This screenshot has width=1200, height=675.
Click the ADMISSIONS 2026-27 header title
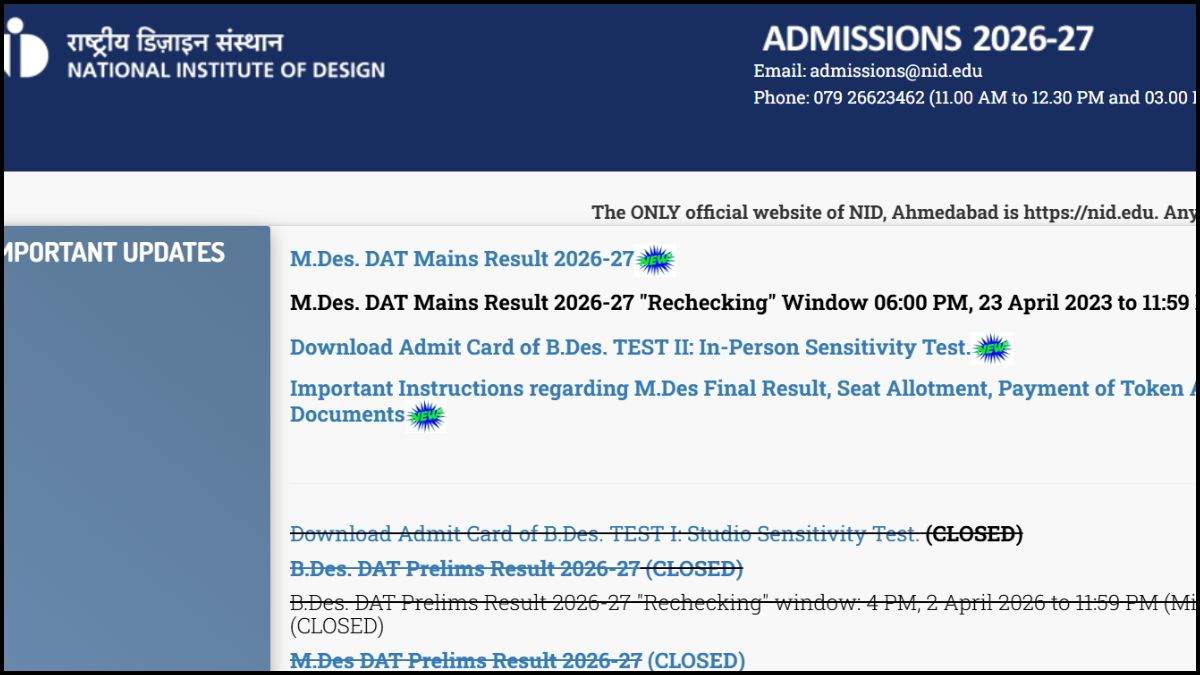point(927,39)
